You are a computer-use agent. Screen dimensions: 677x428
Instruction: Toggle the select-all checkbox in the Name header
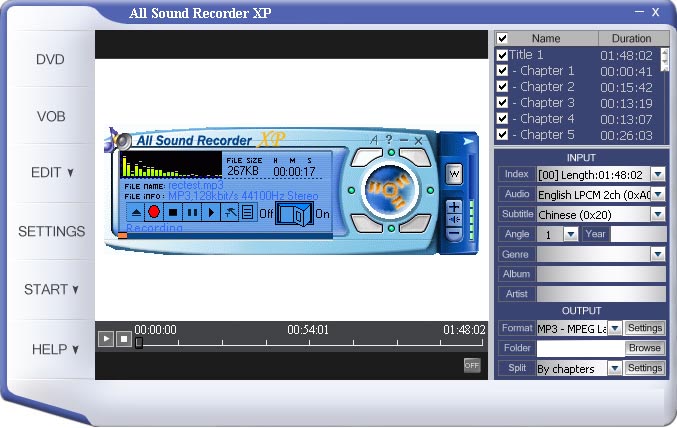(502, 38)
